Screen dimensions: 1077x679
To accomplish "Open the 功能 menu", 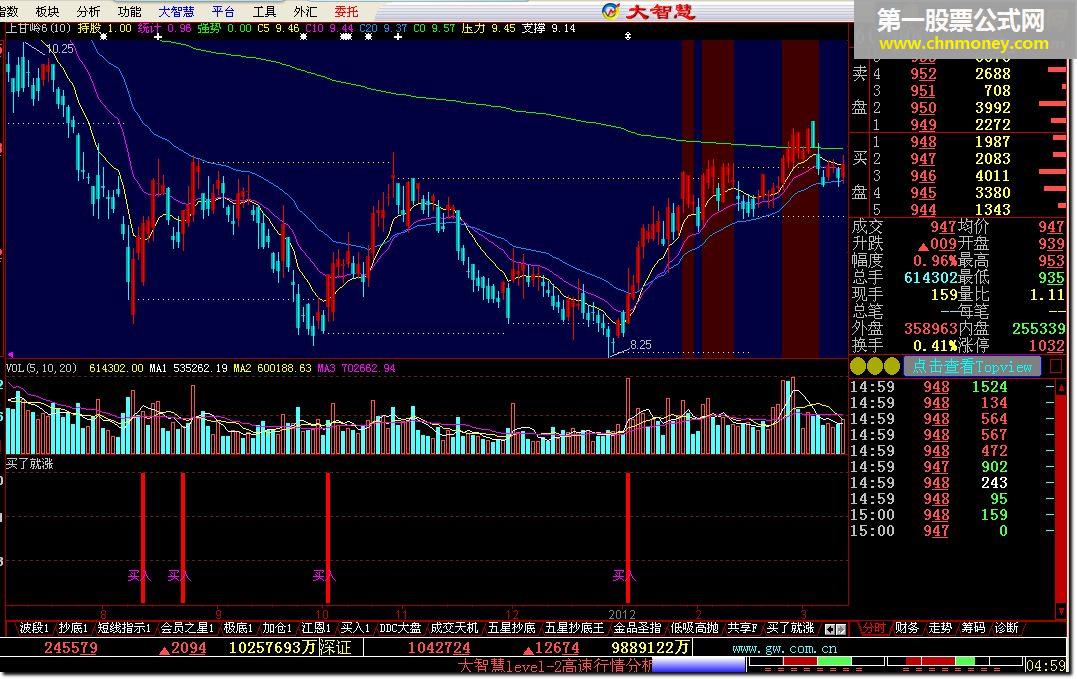I will tap(129, 12).
